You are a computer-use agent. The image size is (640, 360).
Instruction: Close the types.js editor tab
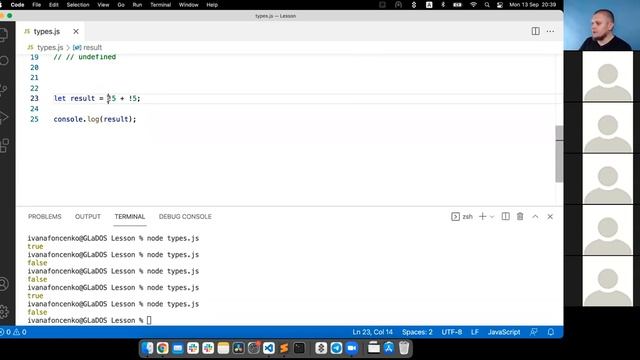click(76, 31)
